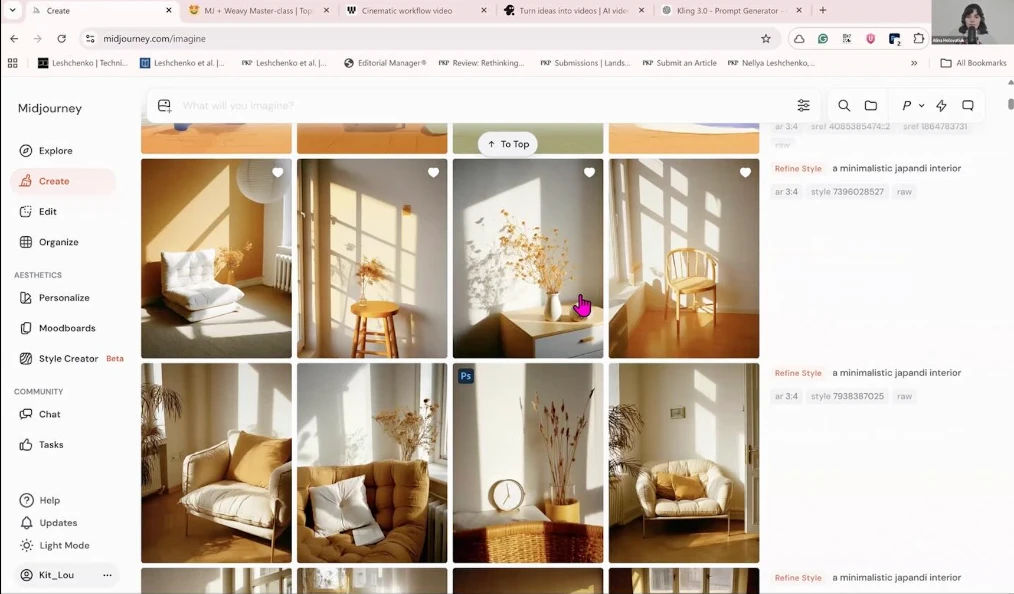
Task: Open the speech bubble chat icon
Action: pyautogui.click(x=968, y=106)
